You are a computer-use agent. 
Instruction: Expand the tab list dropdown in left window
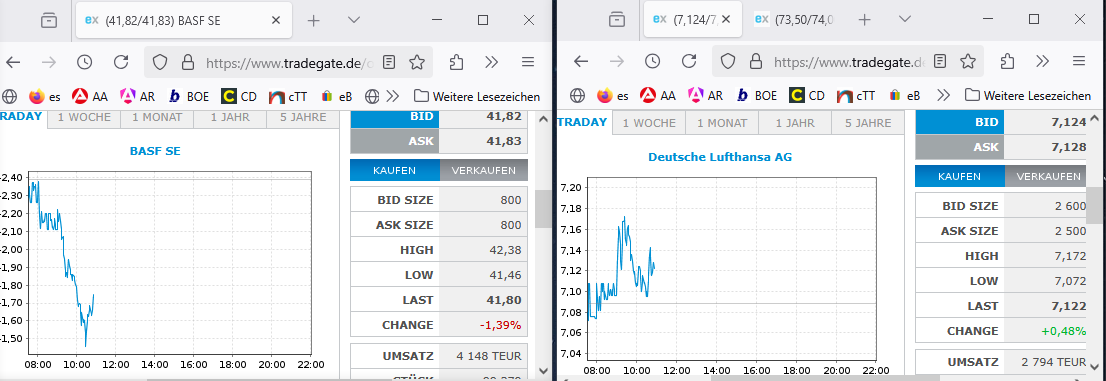(355, 20)
